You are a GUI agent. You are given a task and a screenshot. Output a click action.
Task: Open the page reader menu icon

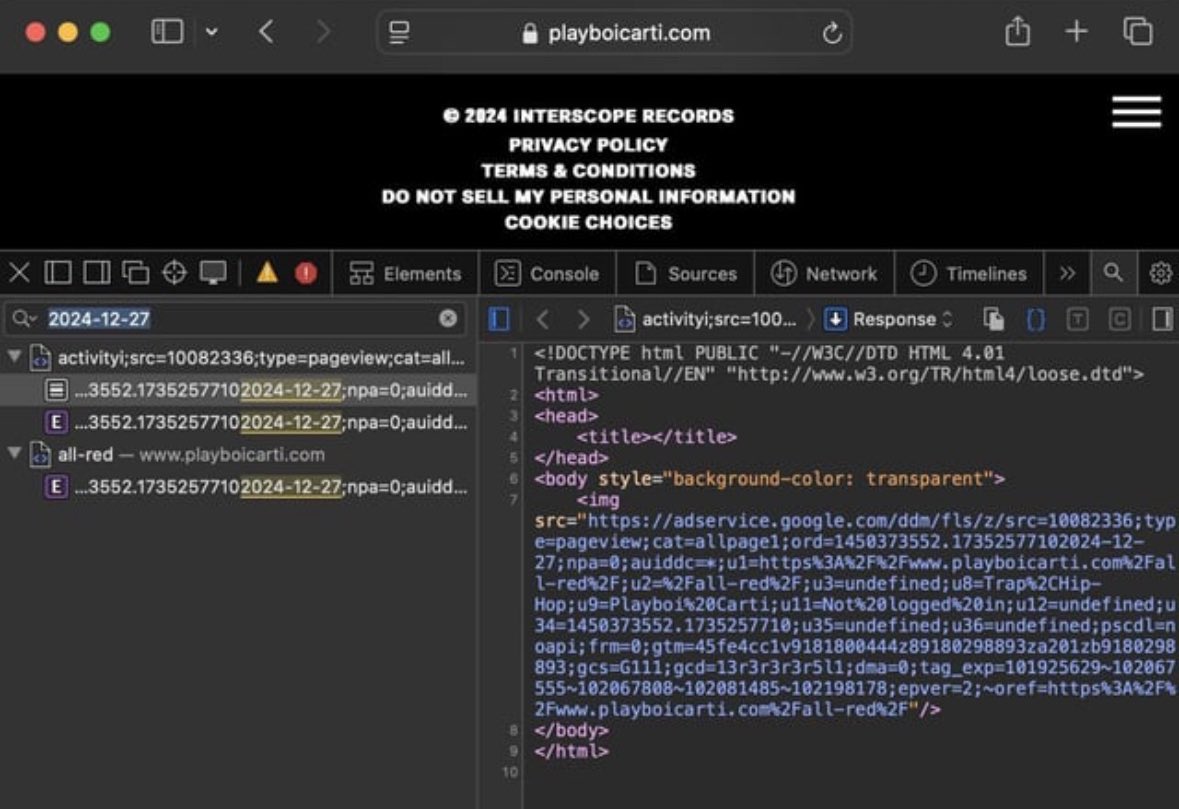(399, 32)
